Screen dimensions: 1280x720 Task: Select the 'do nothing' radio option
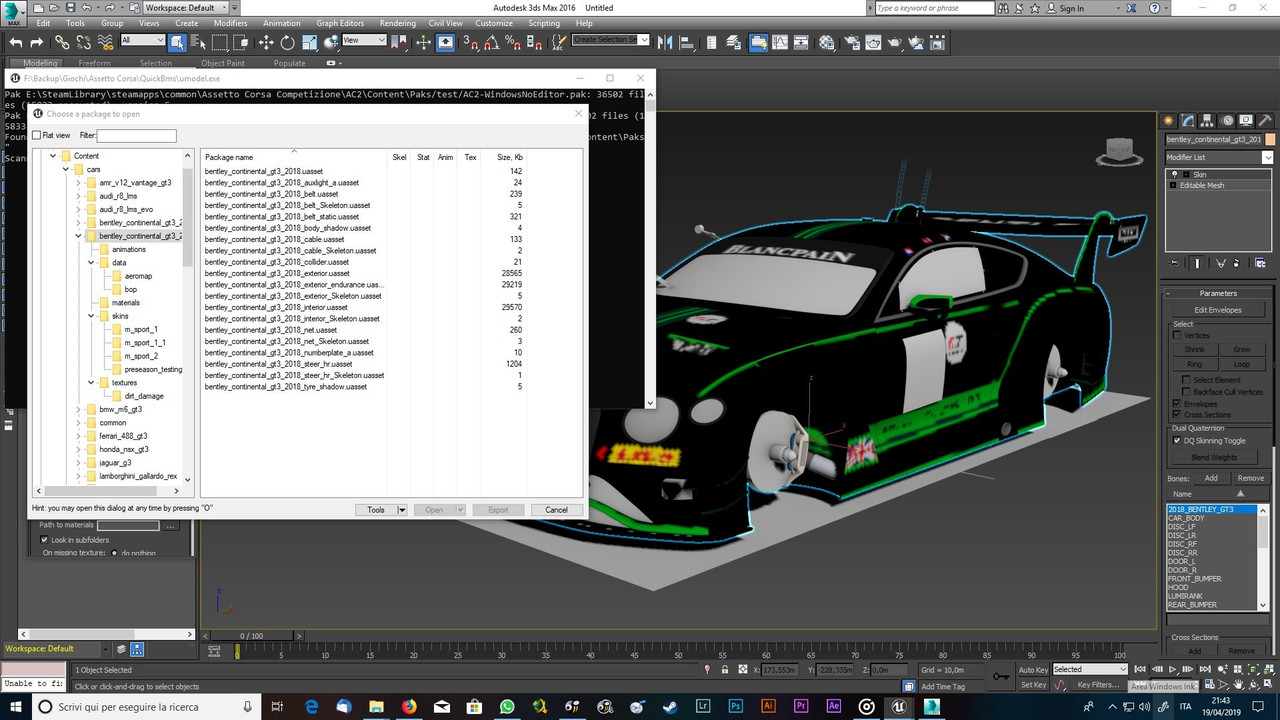coord(114,553)
